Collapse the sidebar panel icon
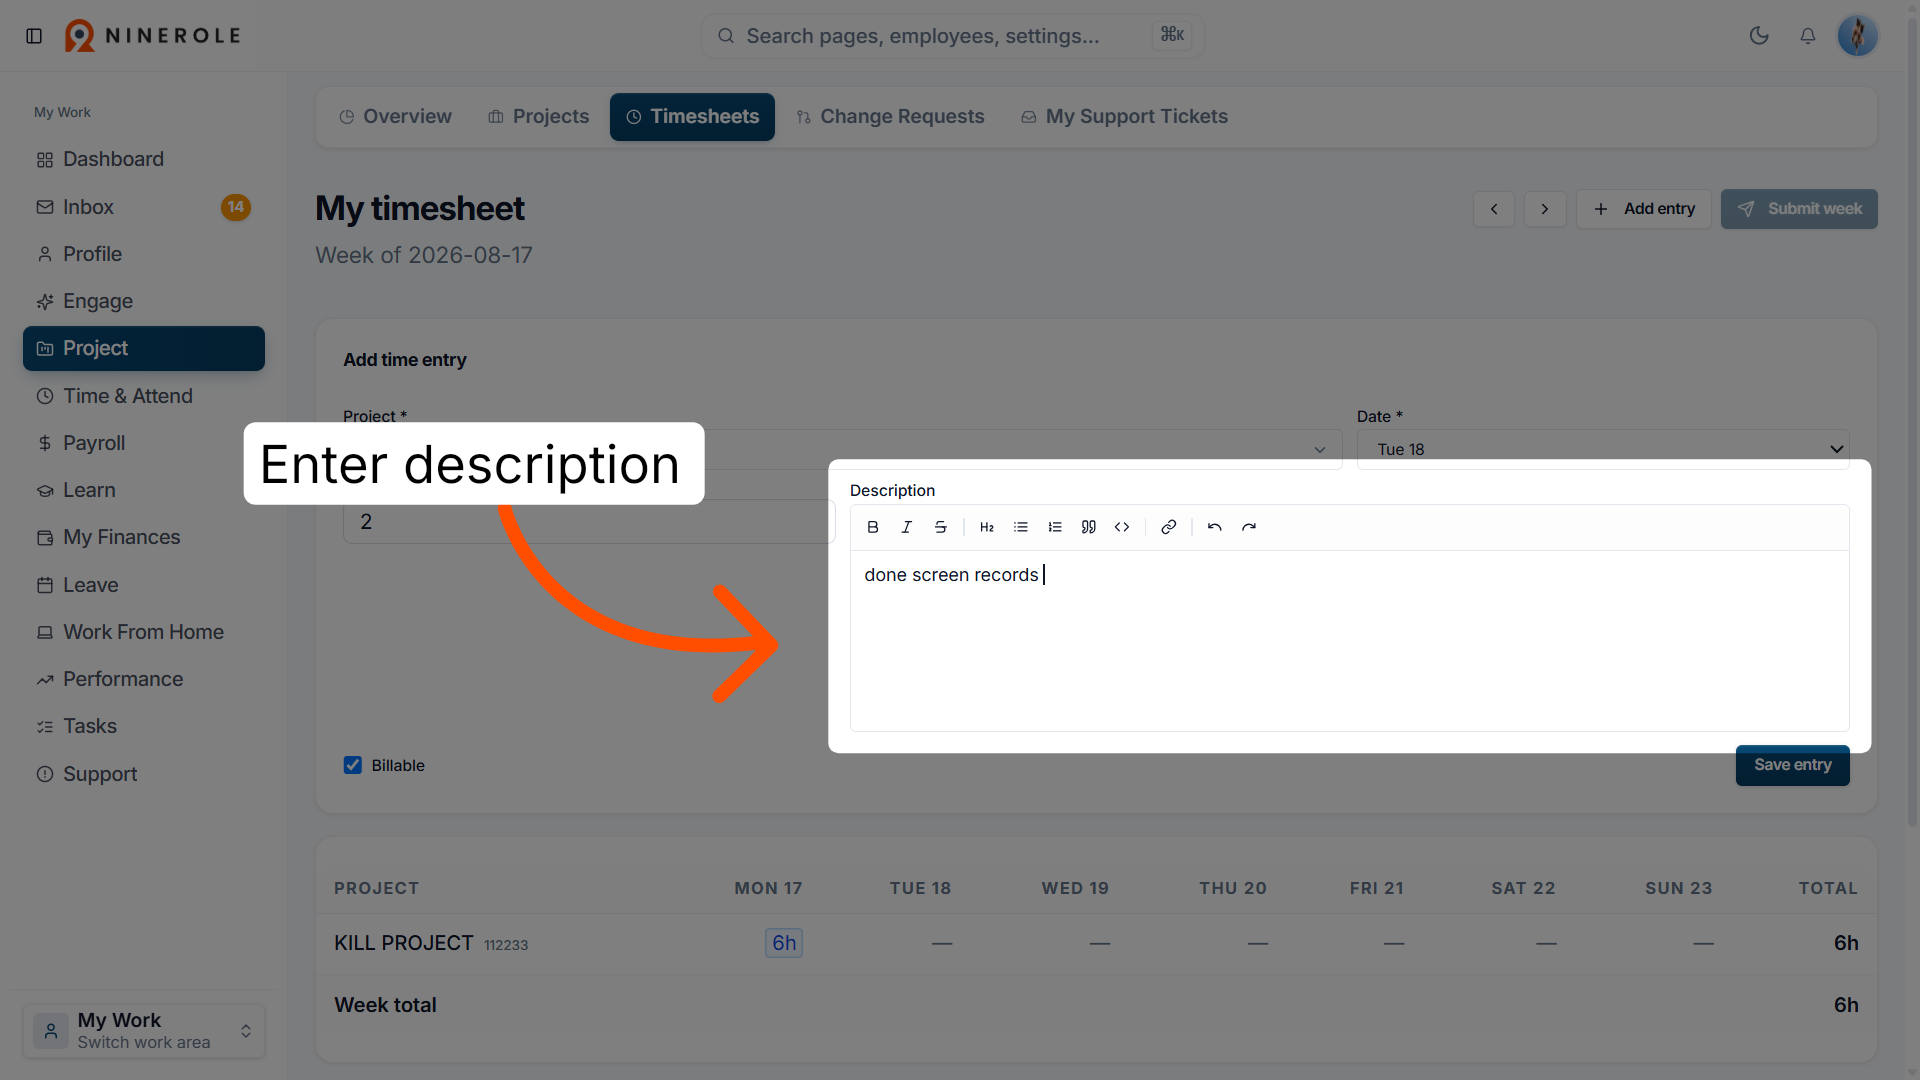Screen dimensions: 1920x1080 pos(34,36)
